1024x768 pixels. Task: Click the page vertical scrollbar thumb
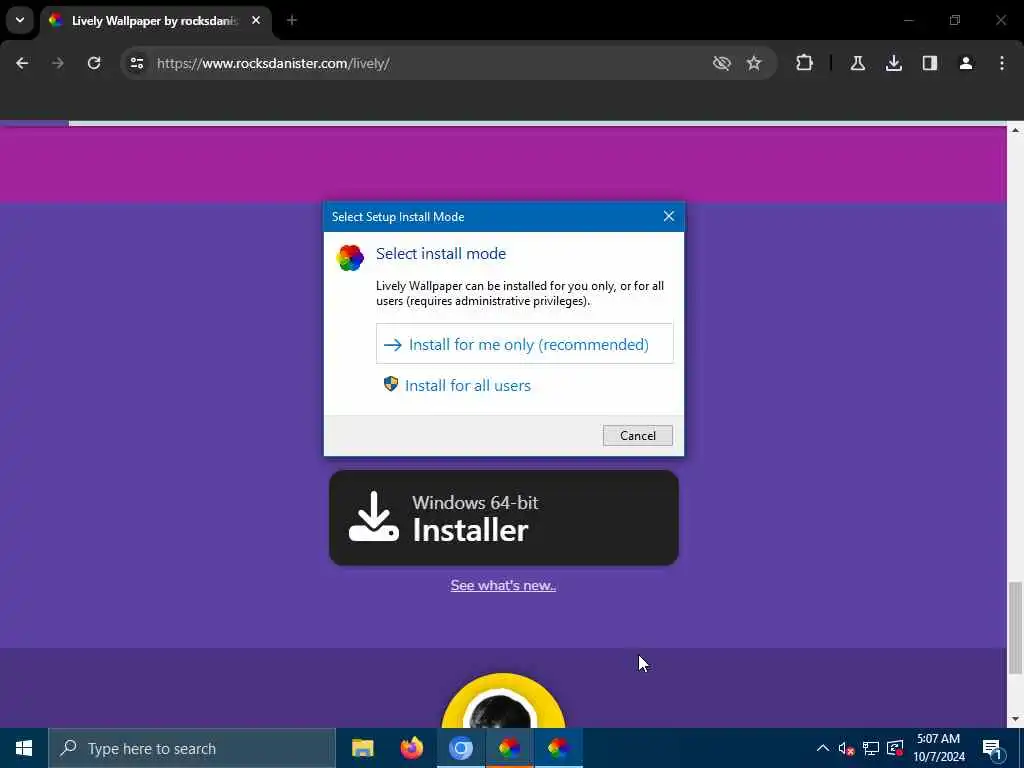coord(1015,627)
